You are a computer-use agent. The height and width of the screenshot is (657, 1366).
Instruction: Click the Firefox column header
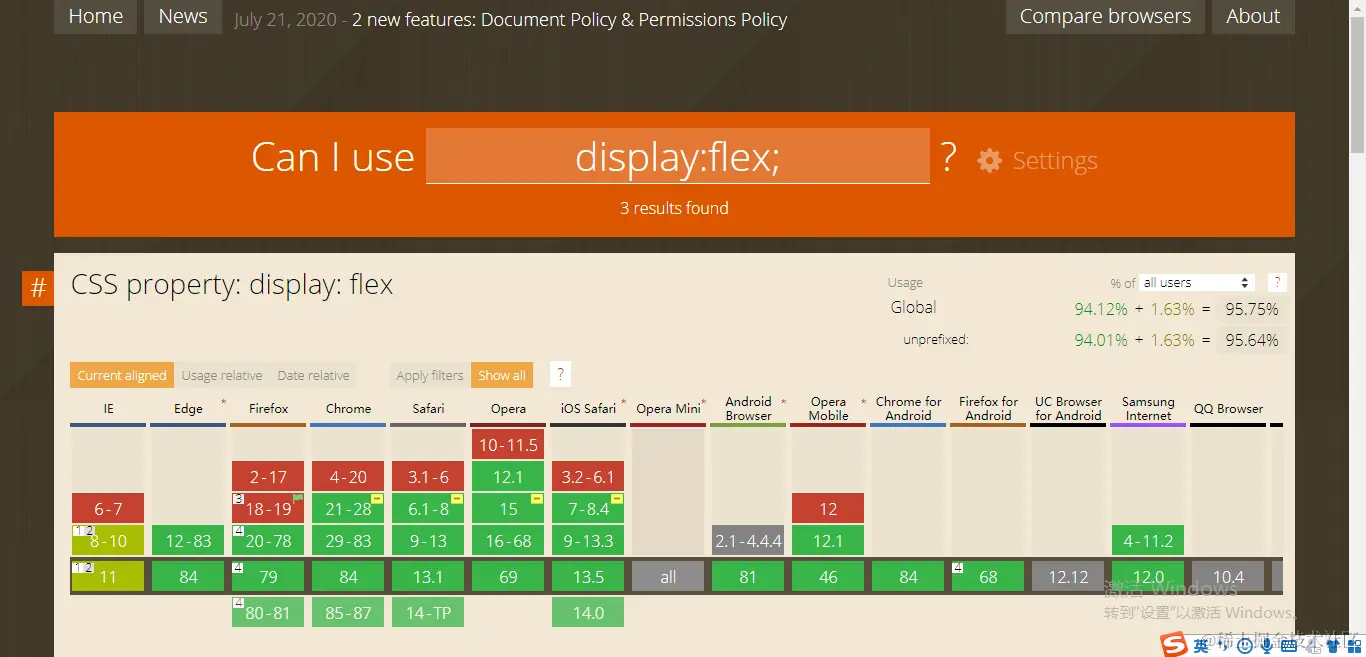click(268, 409)
